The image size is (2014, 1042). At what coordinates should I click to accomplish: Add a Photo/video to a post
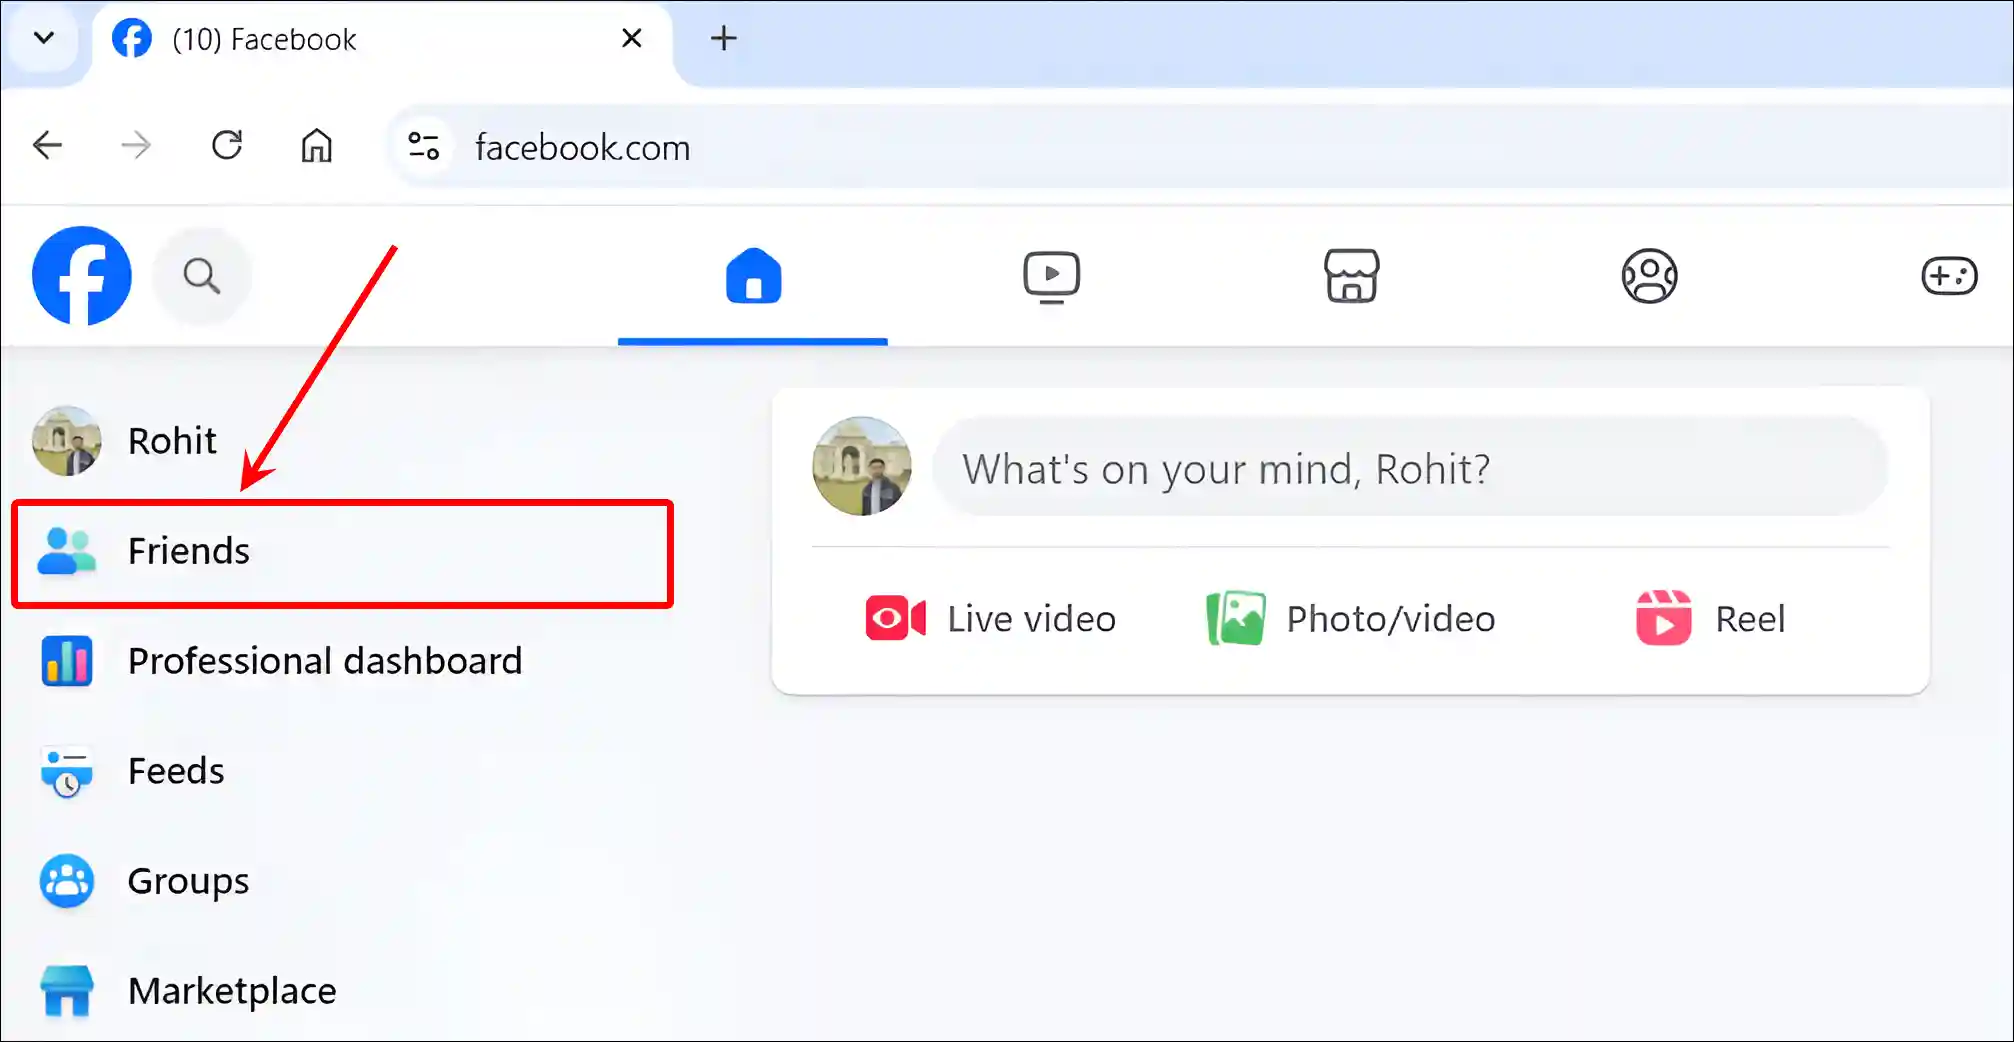(1350, 619)
